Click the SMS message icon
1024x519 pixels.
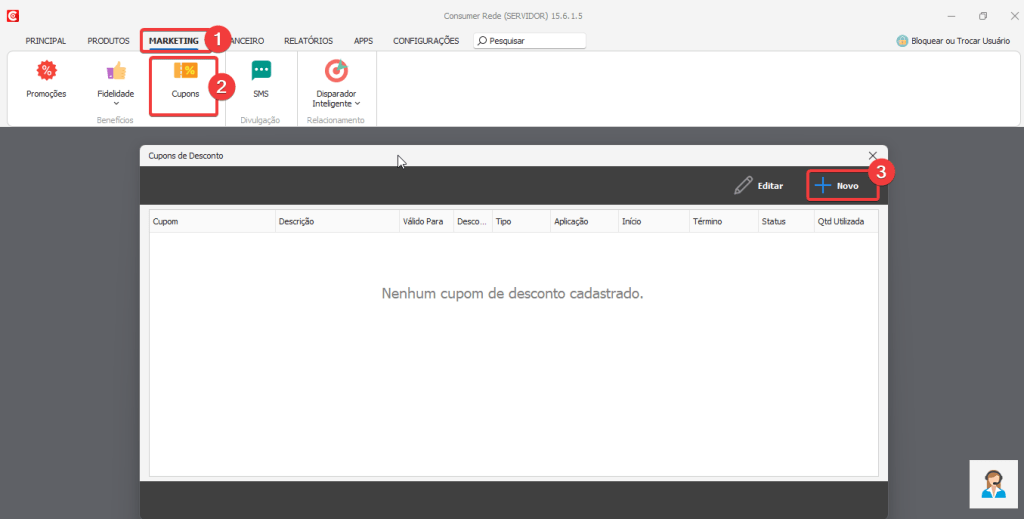[261, 71]
